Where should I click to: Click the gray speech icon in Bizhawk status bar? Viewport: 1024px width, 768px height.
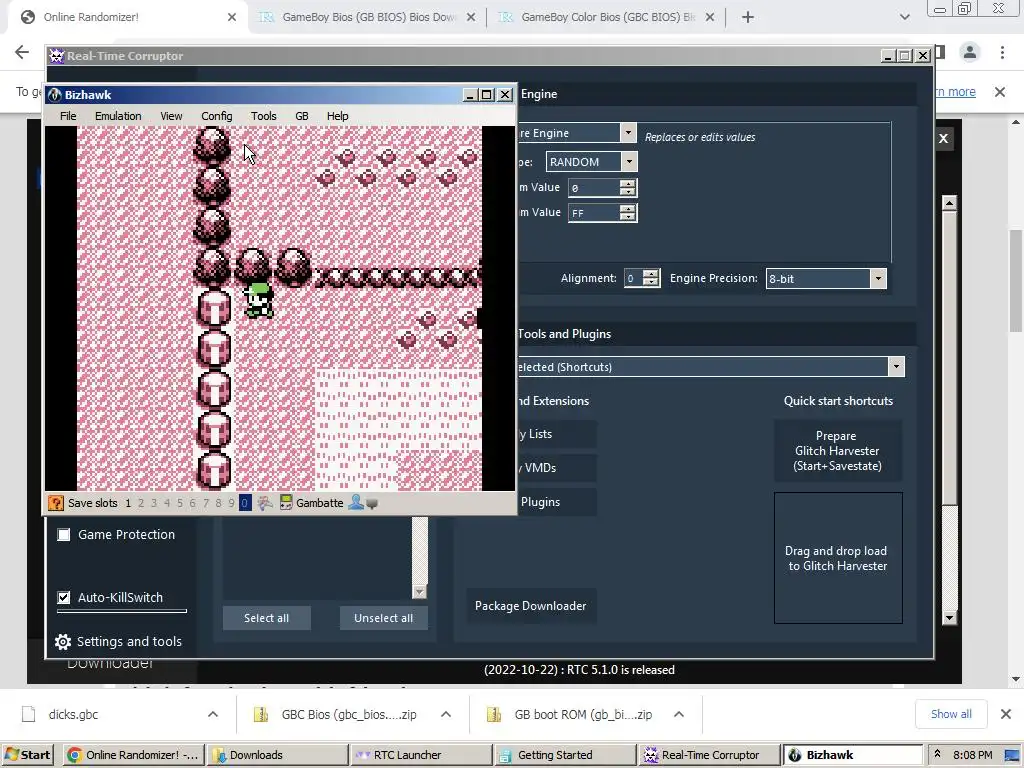coord(372,504)
